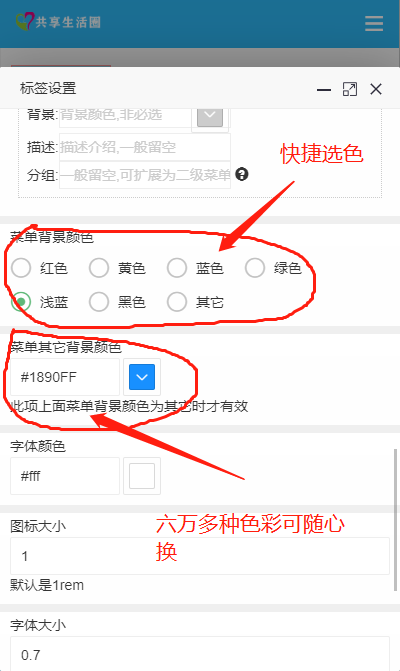The width and height of the screenshot is (400, 671).
Task: Select the 黑色 radio option
Action: tap(99, 302)
